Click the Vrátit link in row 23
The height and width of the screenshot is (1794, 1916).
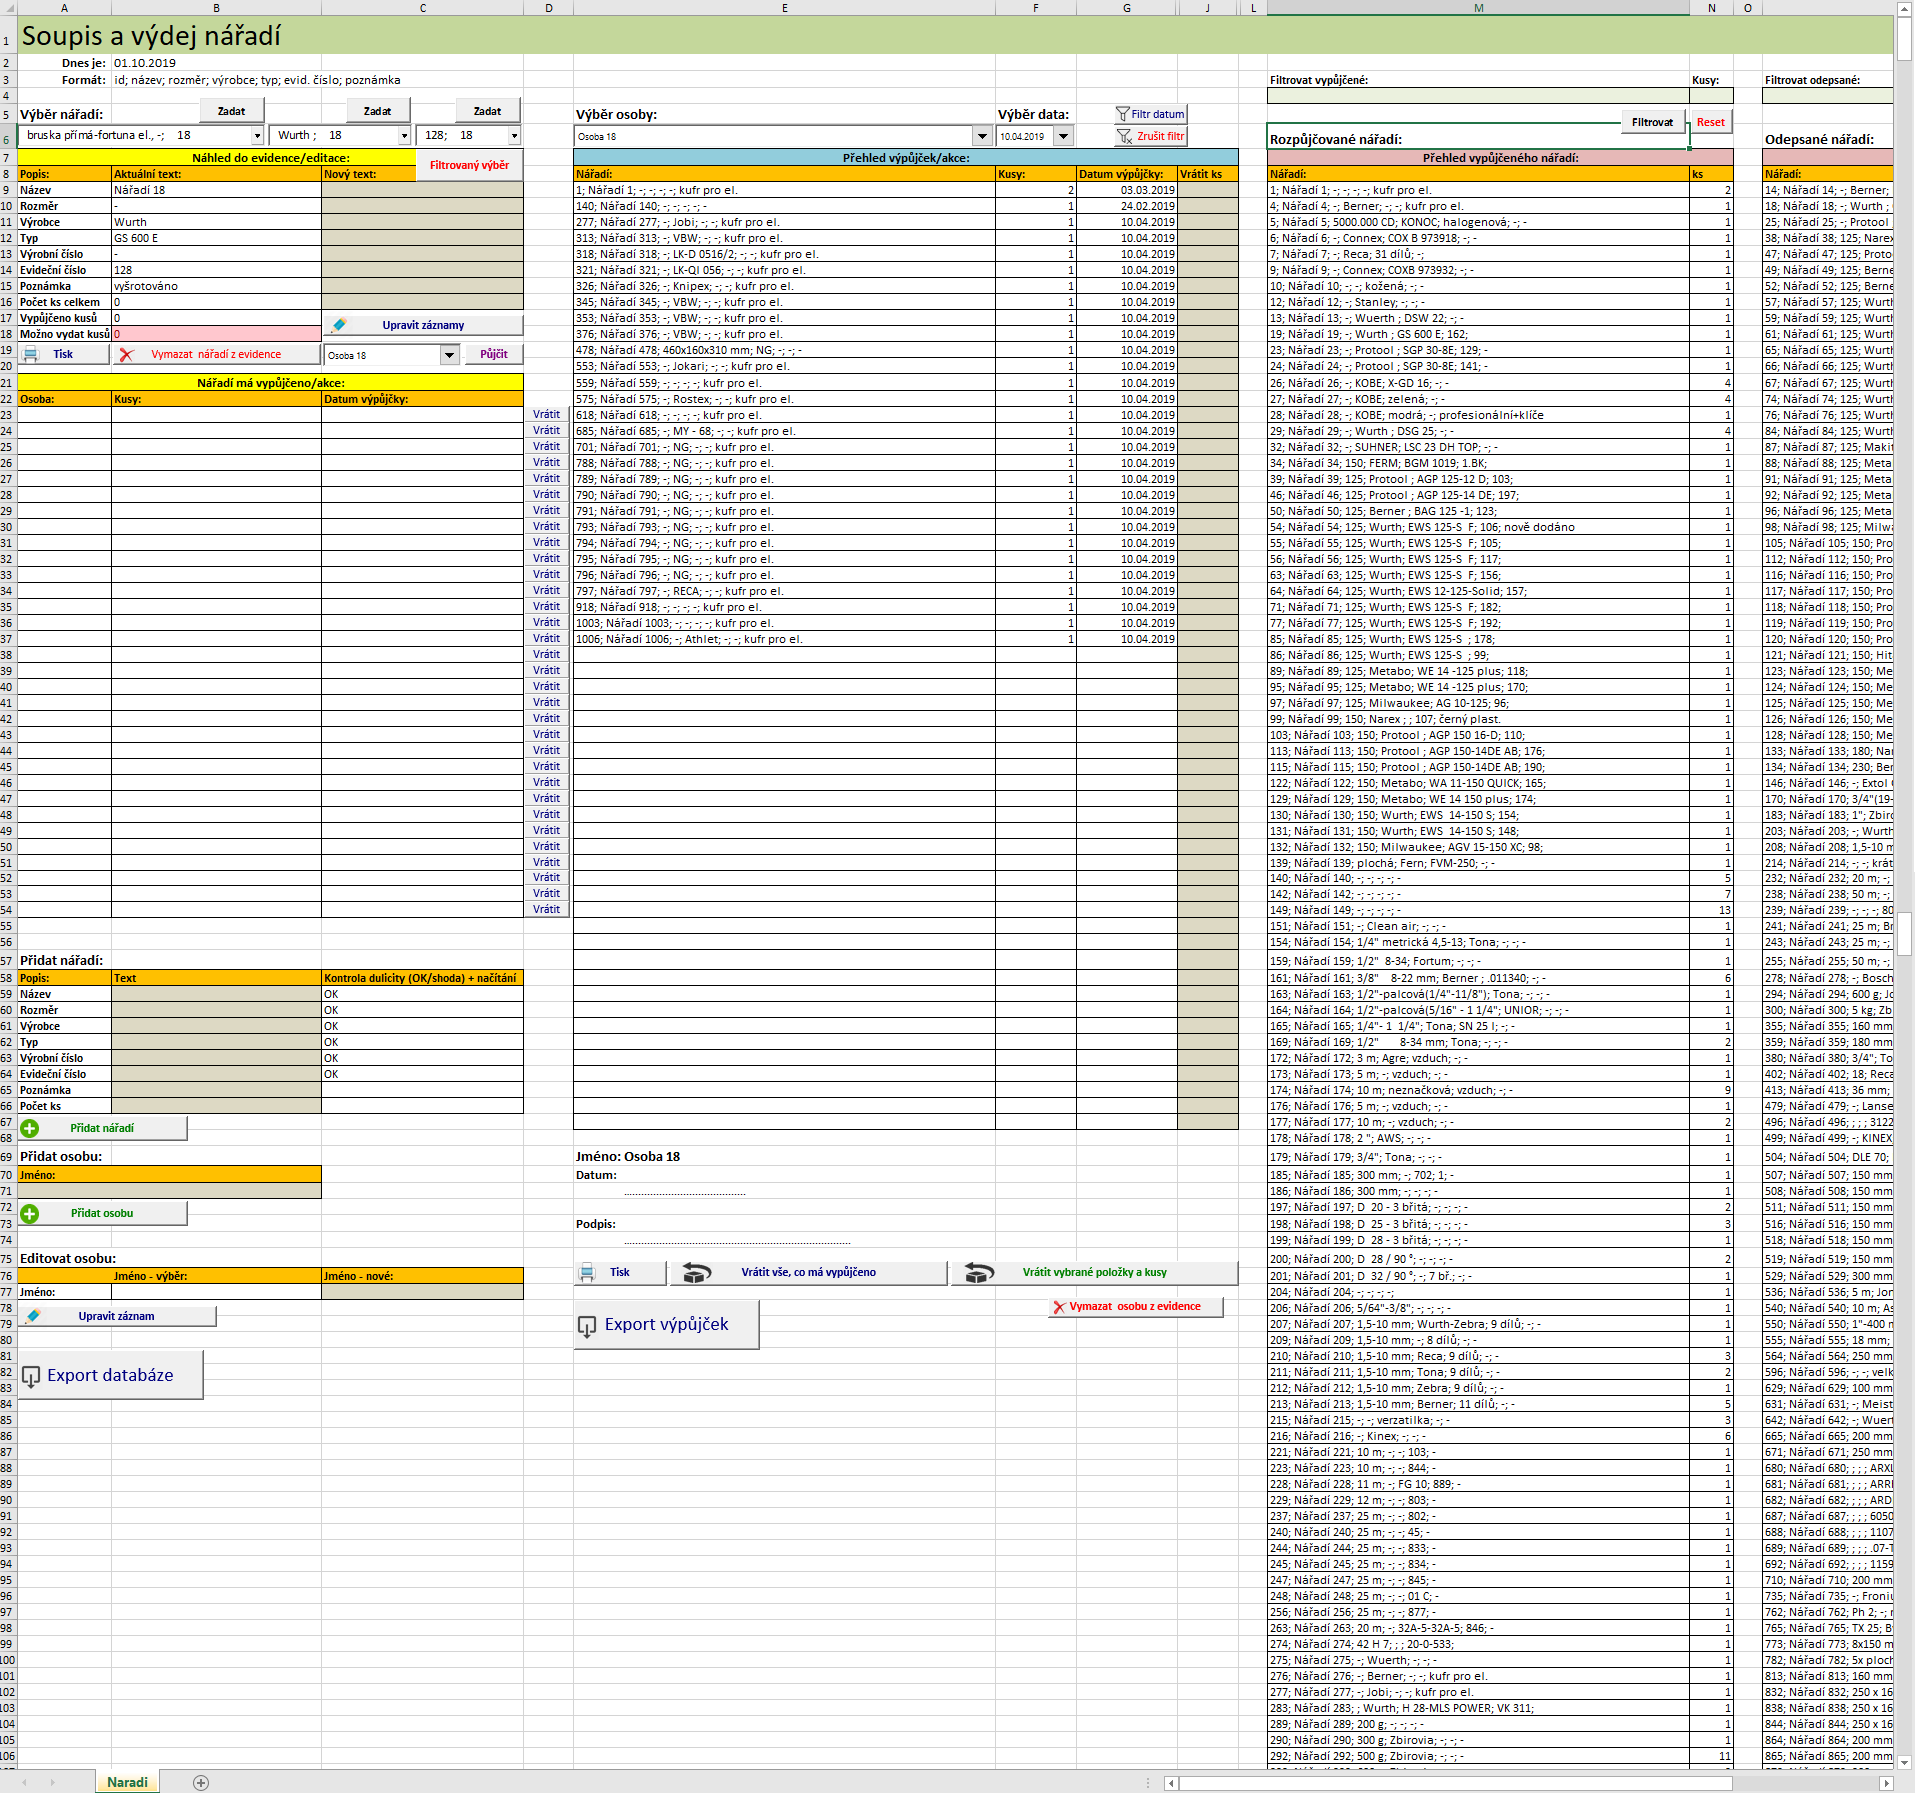[547, 414]
